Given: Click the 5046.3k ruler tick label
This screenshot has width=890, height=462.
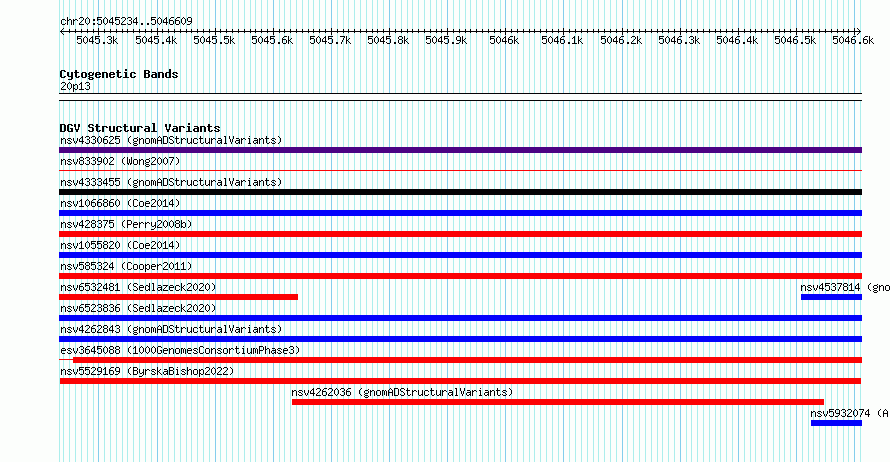Looking at the screenshot, I should pos(679,40).
